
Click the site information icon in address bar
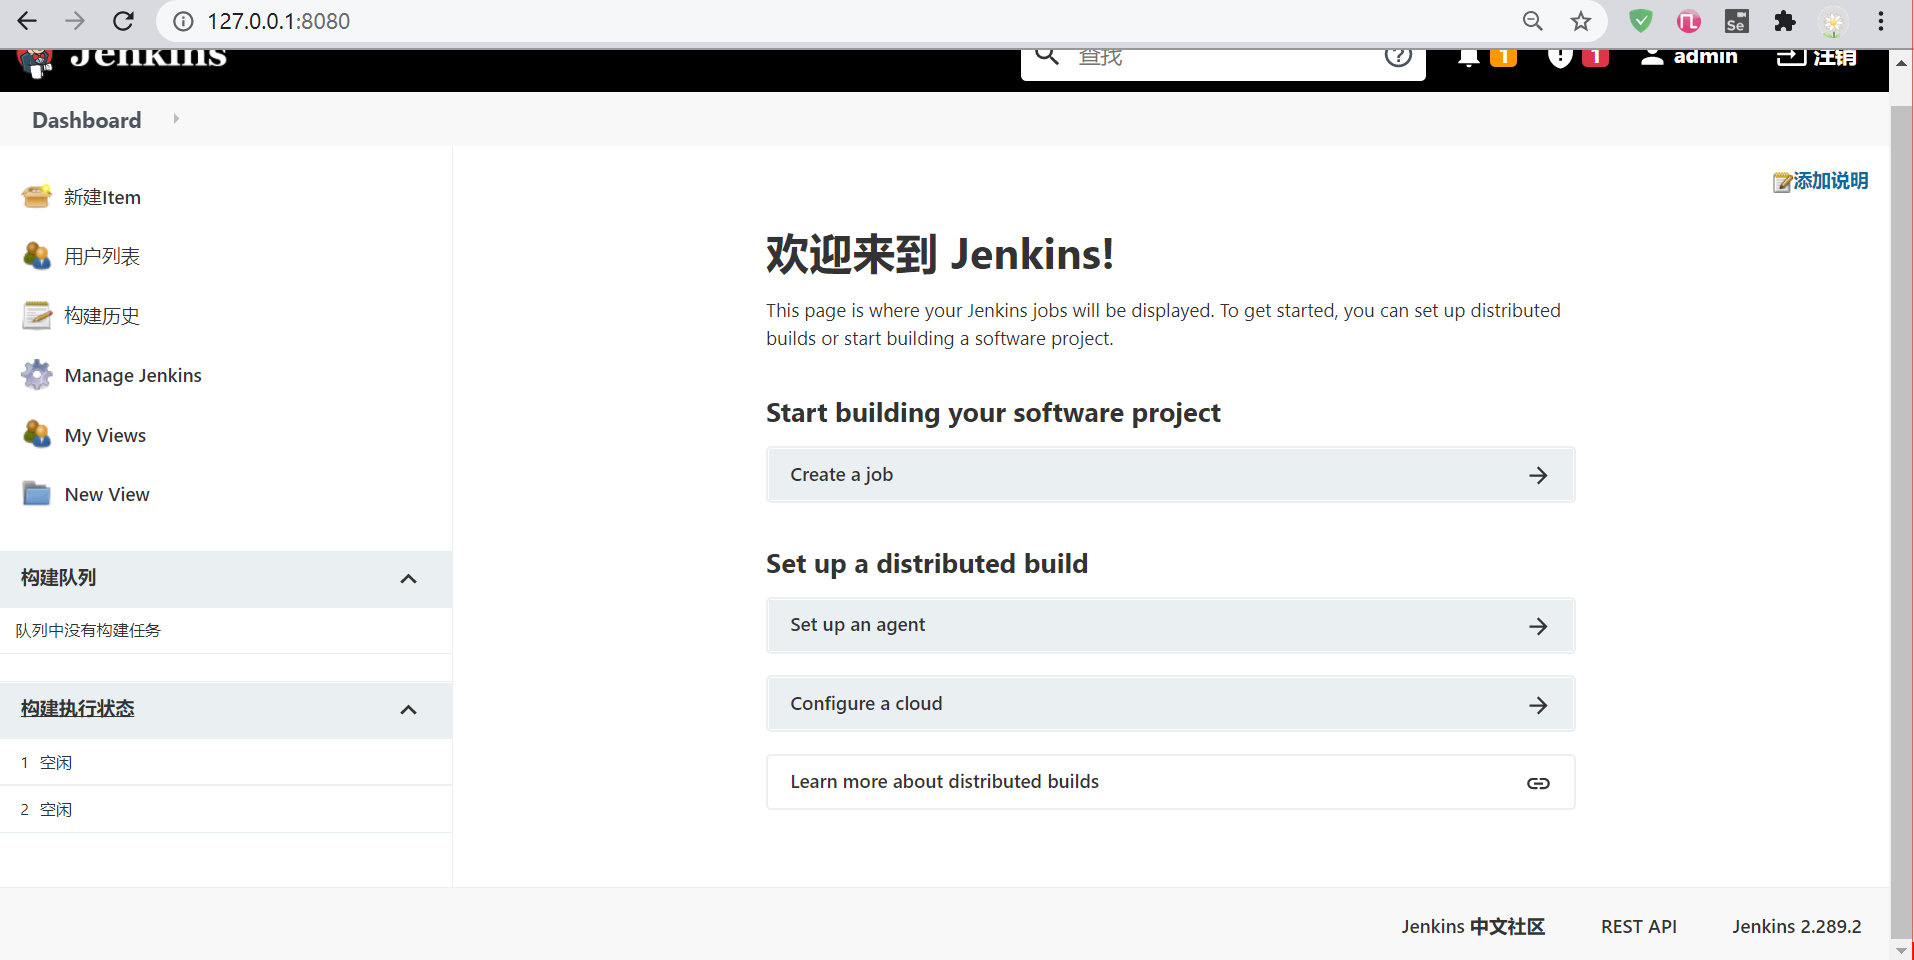tap(183, 21)
